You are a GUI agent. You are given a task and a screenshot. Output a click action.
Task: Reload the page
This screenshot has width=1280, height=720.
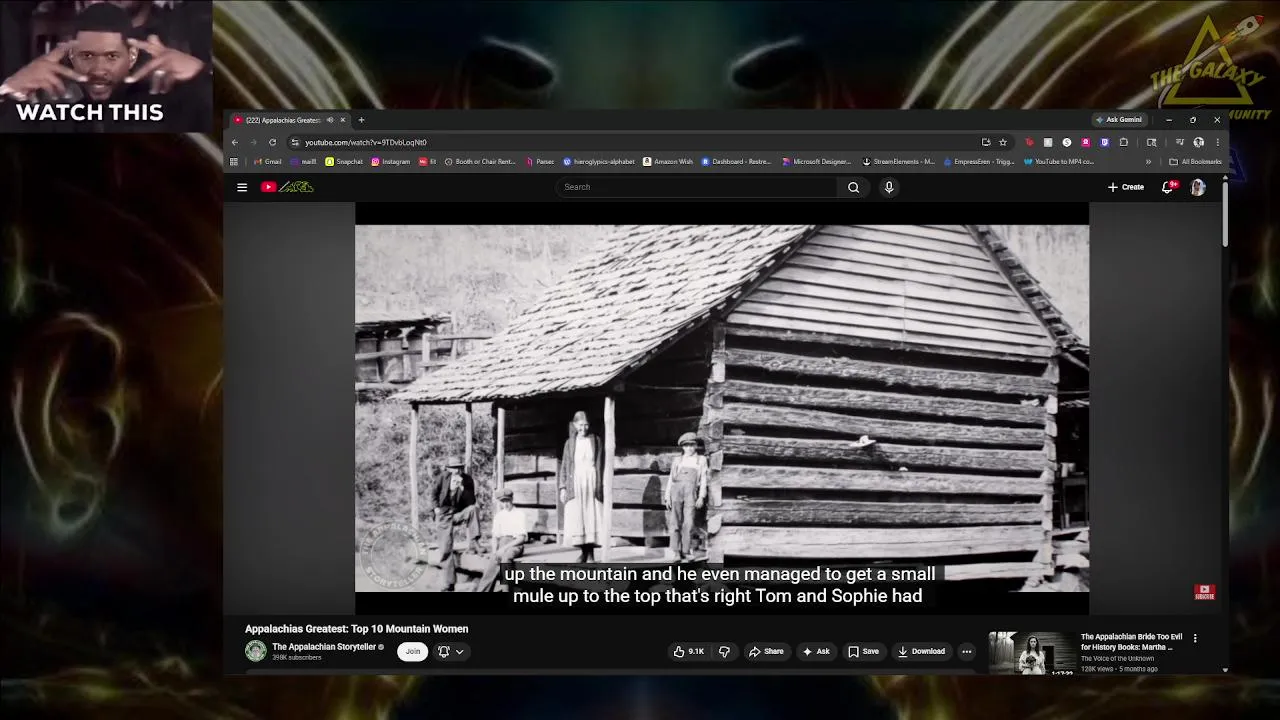tap(272, 142)
